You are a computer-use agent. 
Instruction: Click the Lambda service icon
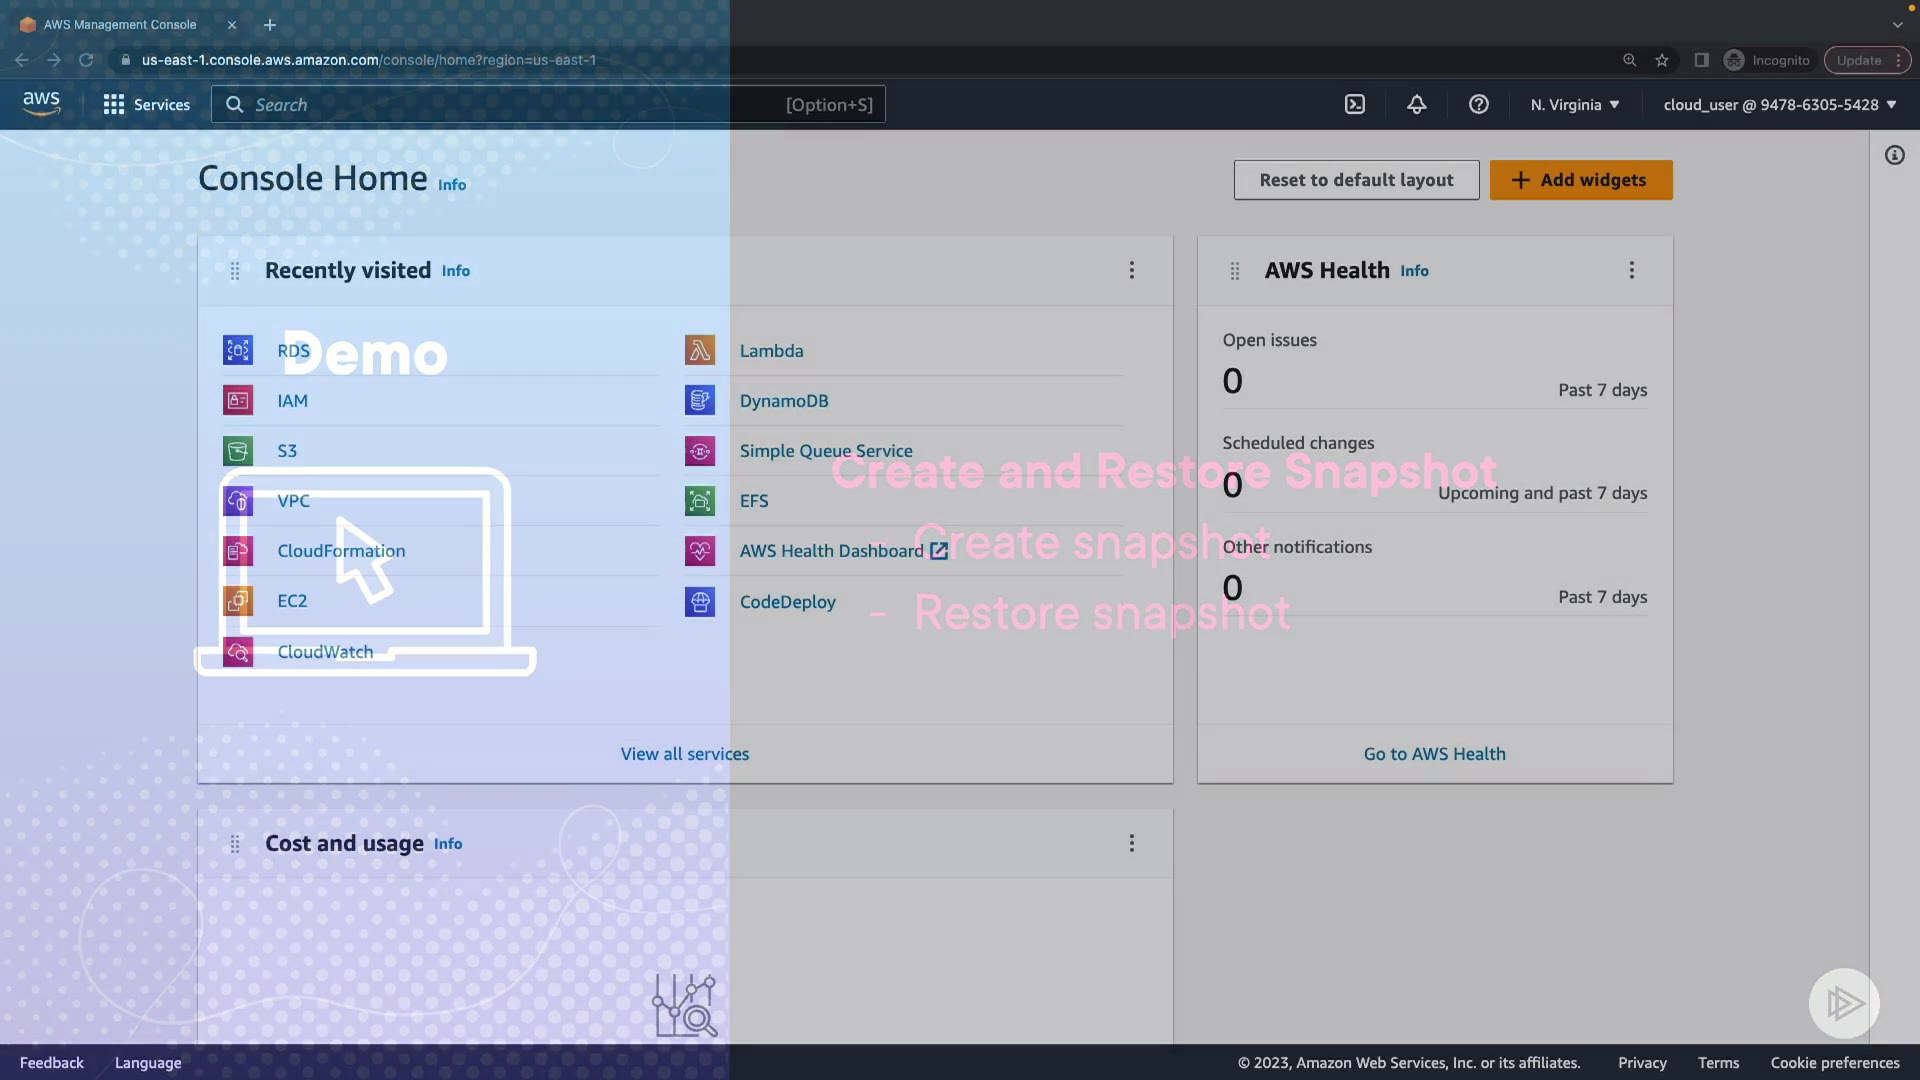point(700,350)
